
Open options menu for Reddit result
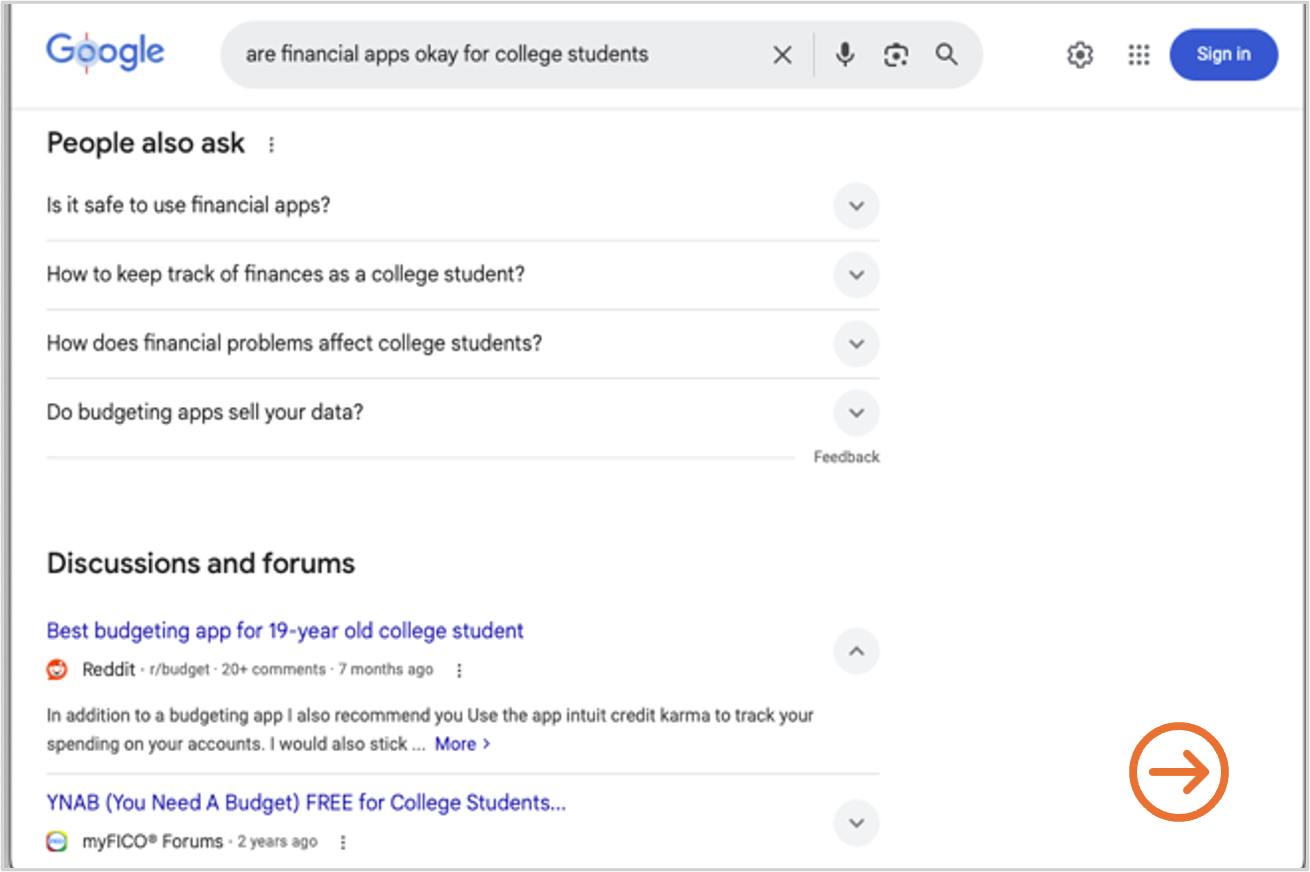coord(459,670)
